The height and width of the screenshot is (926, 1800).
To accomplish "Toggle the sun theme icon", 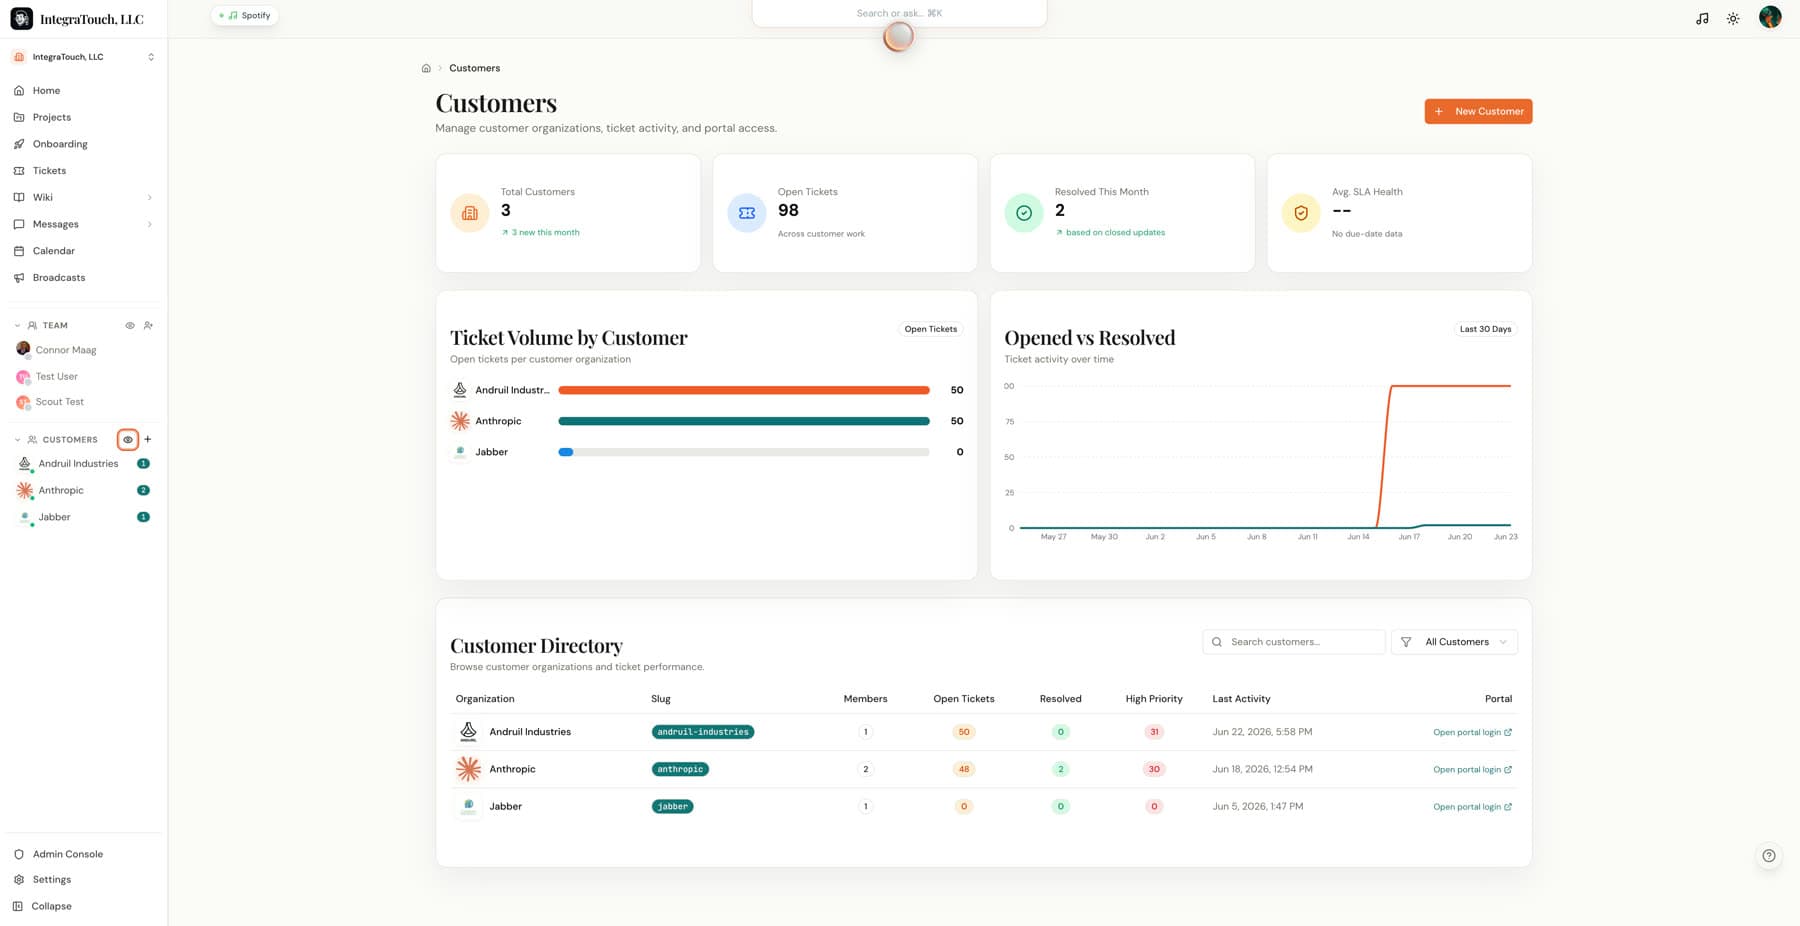I will point(1733,18).
